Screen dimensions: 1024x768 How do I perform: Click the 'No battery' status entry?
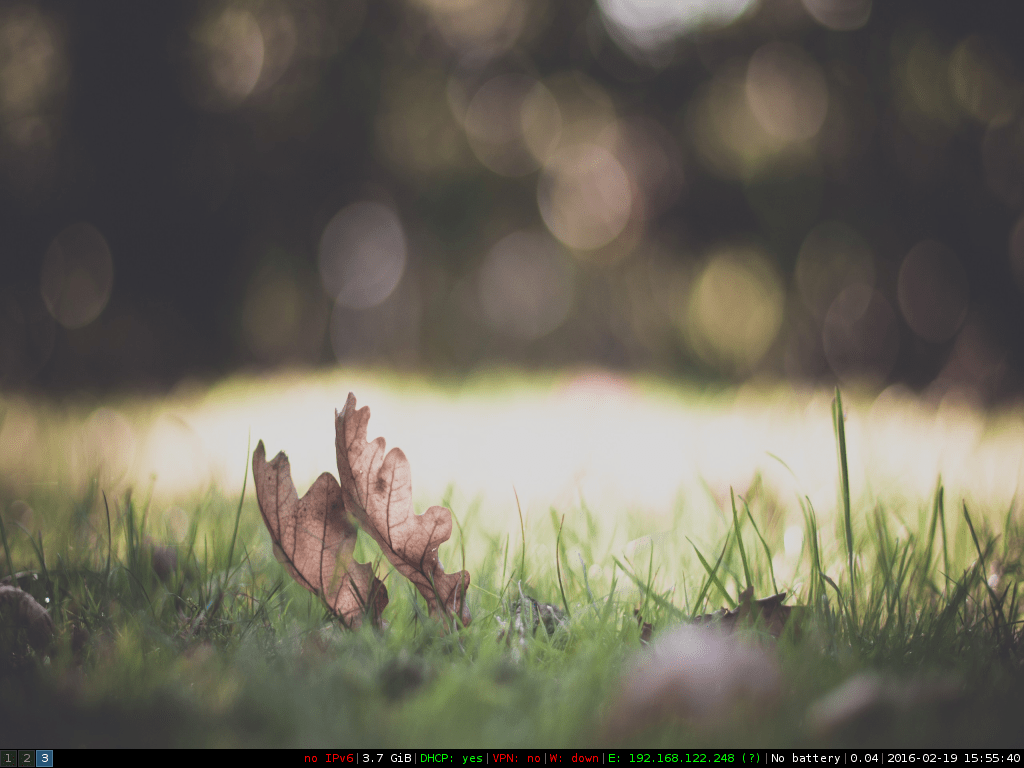click(806, 758)
